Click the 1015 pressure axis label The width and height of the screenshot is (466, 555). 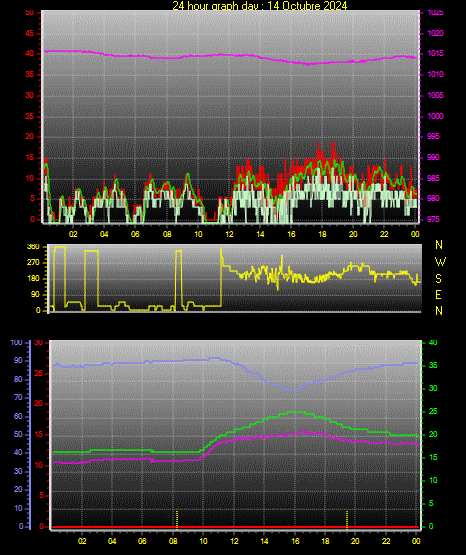pos(435,53)
